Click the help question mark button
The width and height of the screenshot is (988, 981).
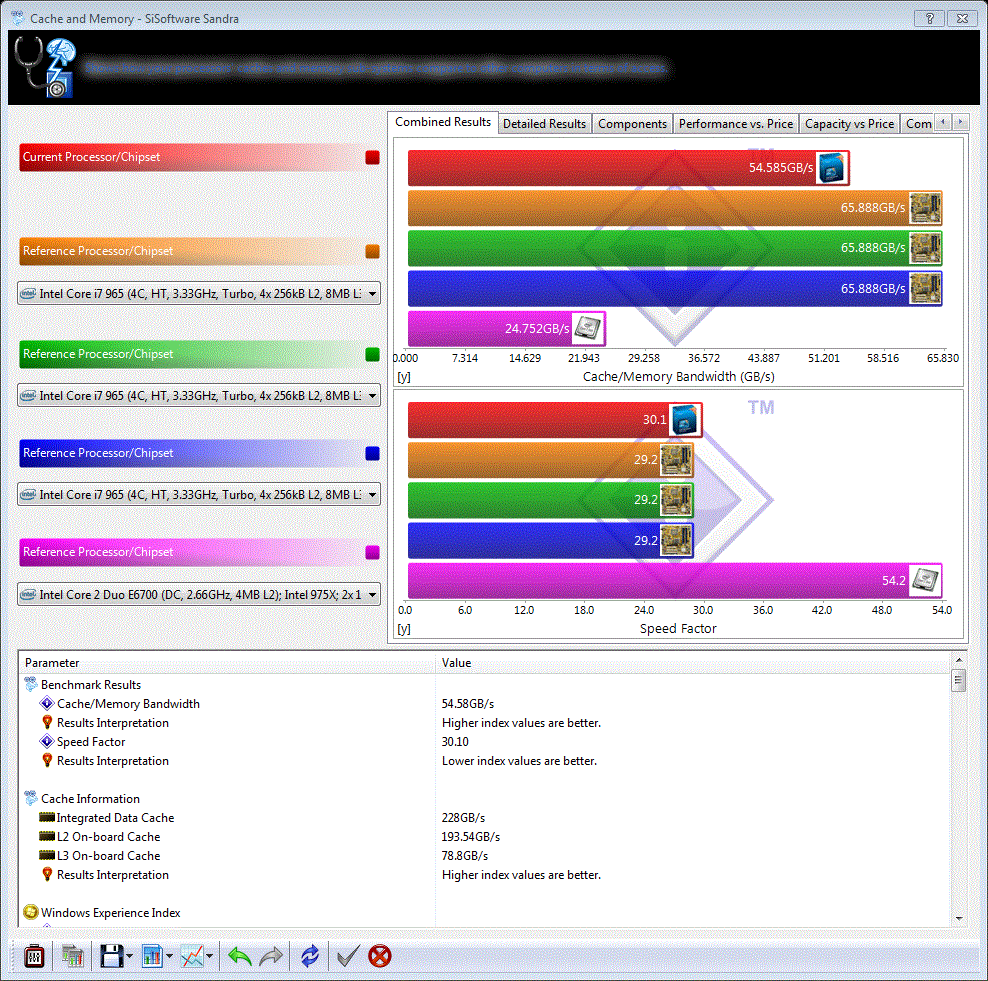929,18
